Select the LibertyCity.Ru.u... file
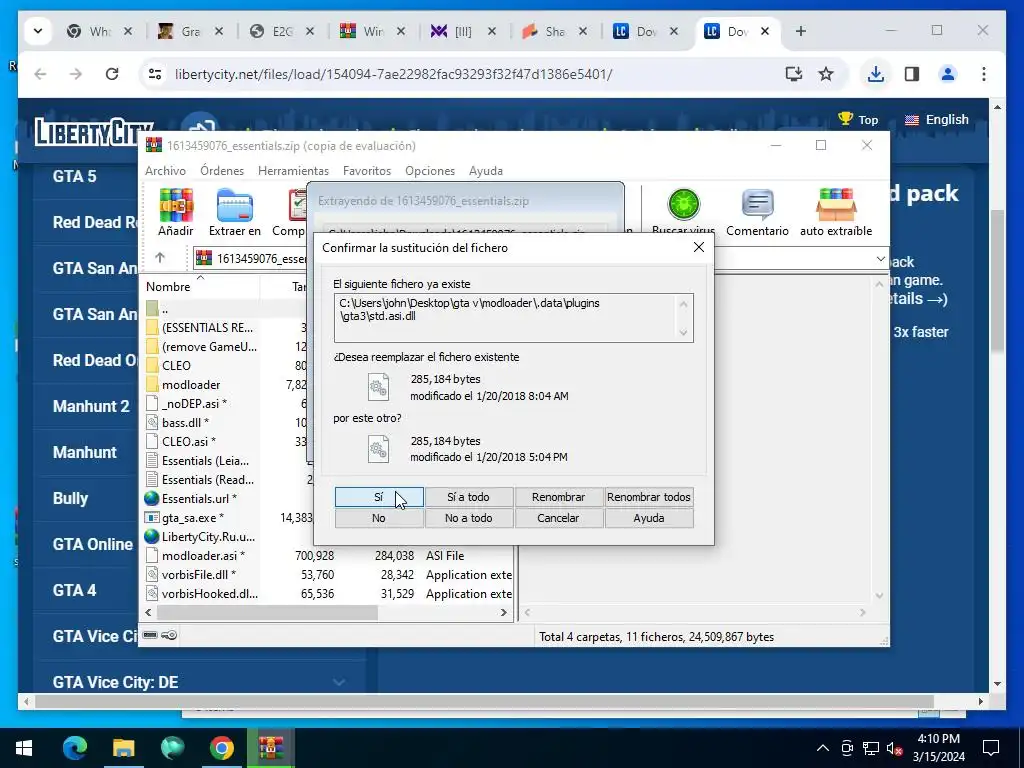The image size is (1024, 768). [208, 537]
